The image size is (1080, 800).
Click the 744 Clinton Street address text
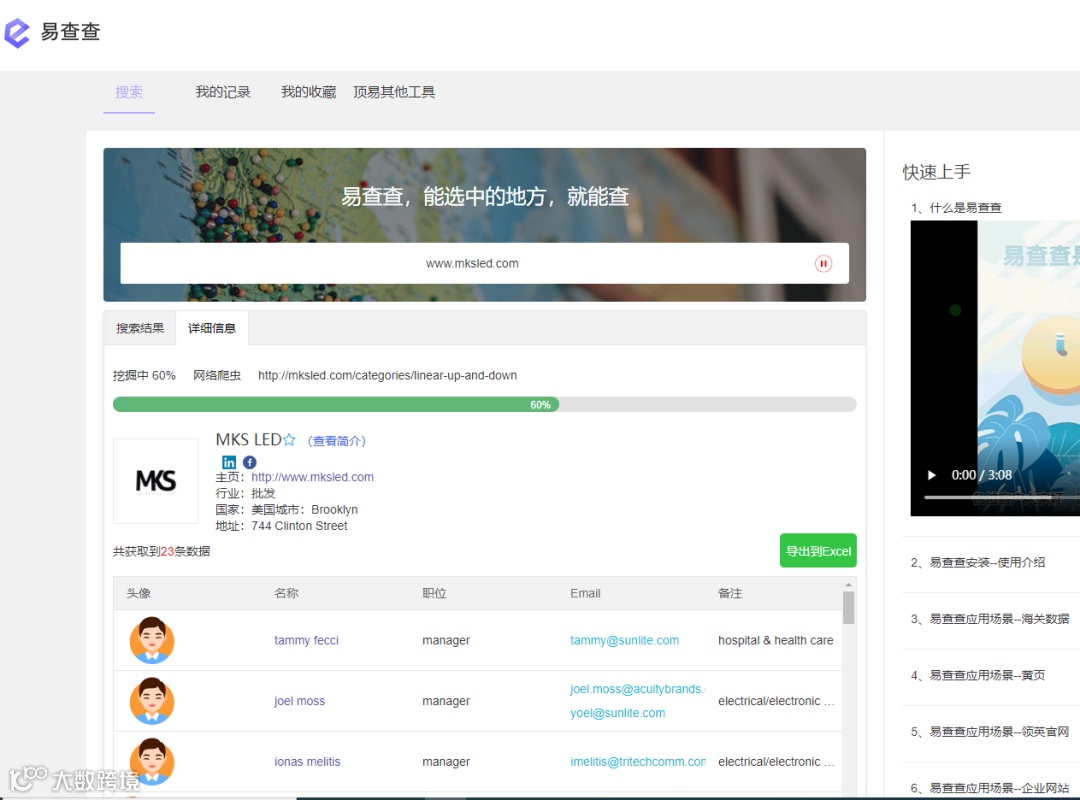pos(300,526)
